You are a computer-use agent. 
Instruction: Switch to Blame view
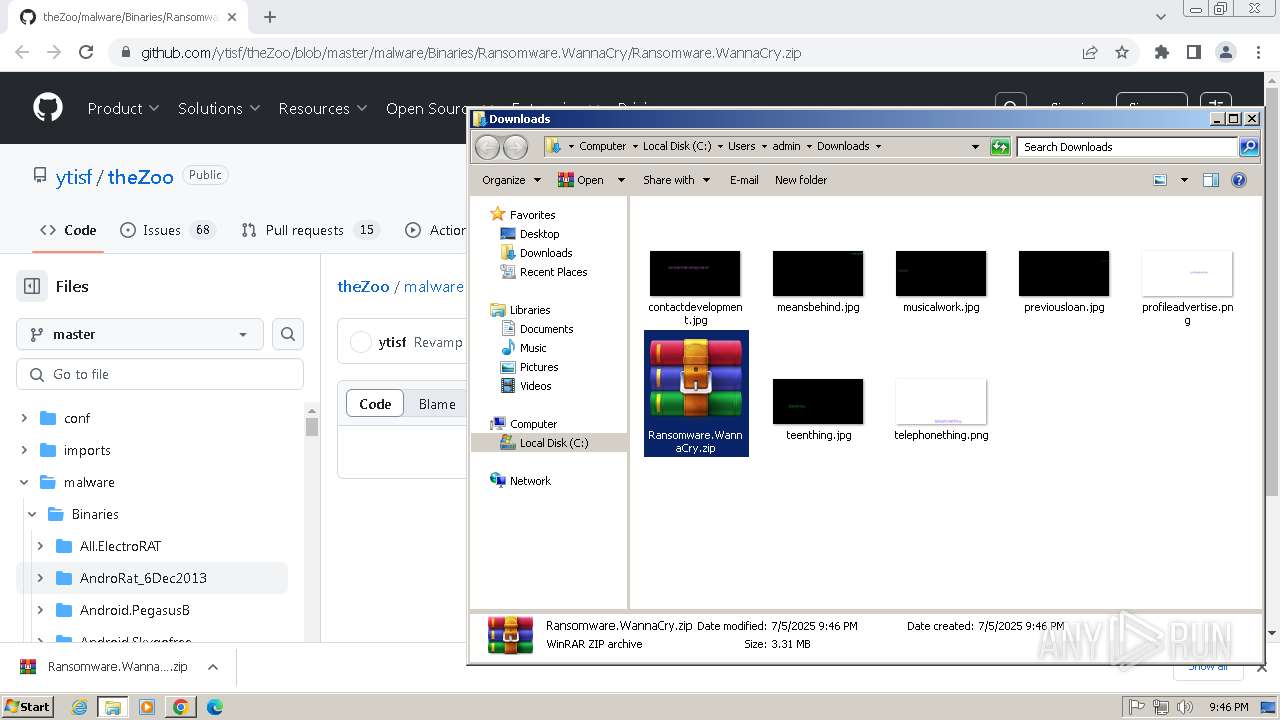pos(437,404)
